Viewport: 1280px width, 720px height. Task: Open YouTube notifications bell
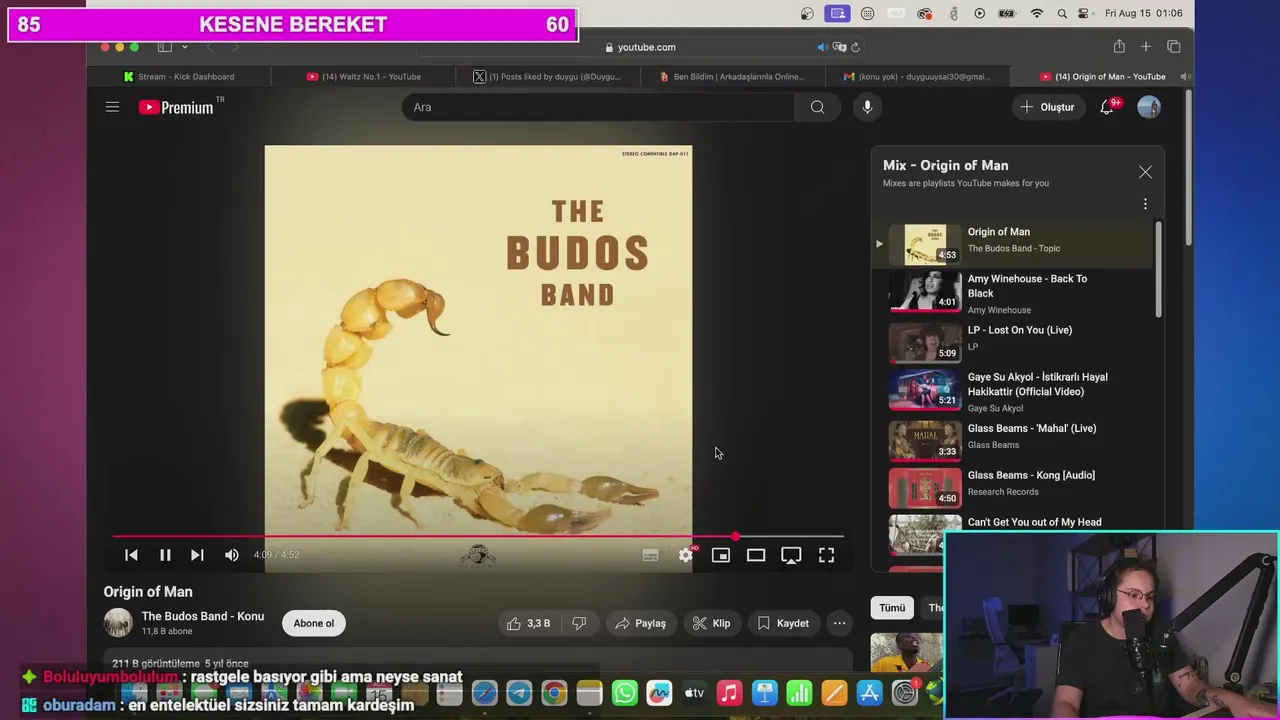(1107, 107)
